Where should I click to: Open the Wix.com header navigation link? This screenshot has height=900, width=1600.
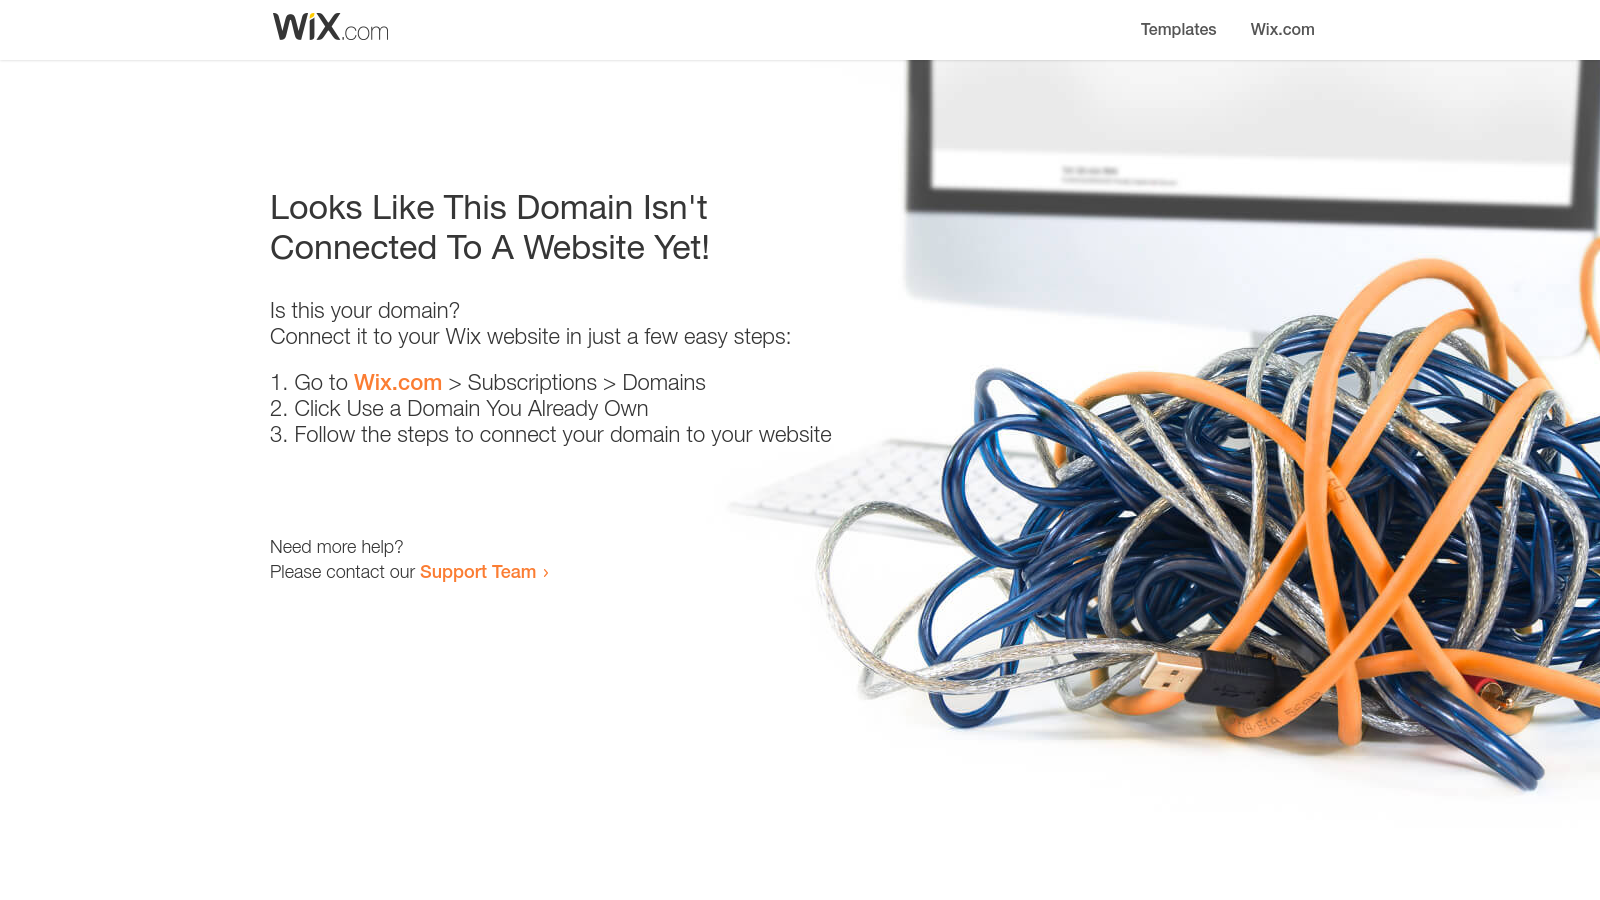(x=1282, y=29)
